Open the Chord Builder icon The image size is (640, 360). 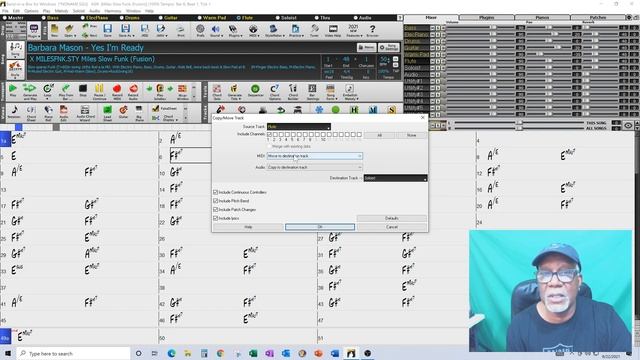coord(293,92)
